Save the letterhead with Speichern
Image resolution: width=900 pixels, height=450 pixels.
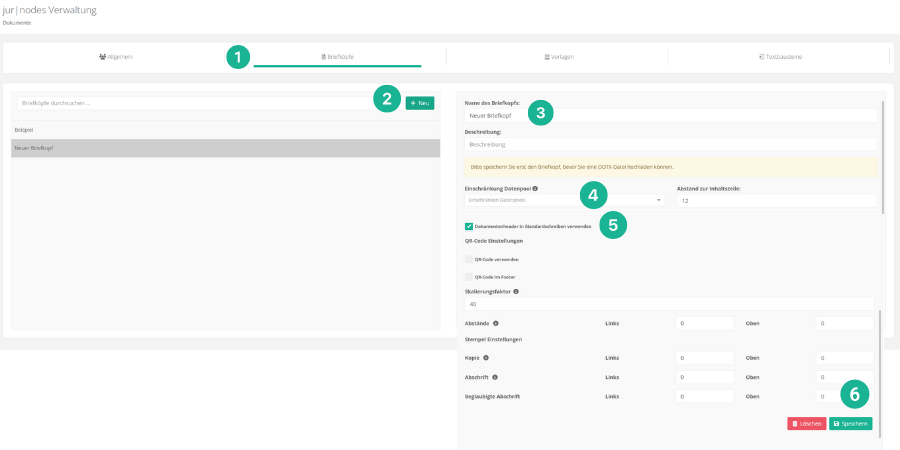[850, 424]
